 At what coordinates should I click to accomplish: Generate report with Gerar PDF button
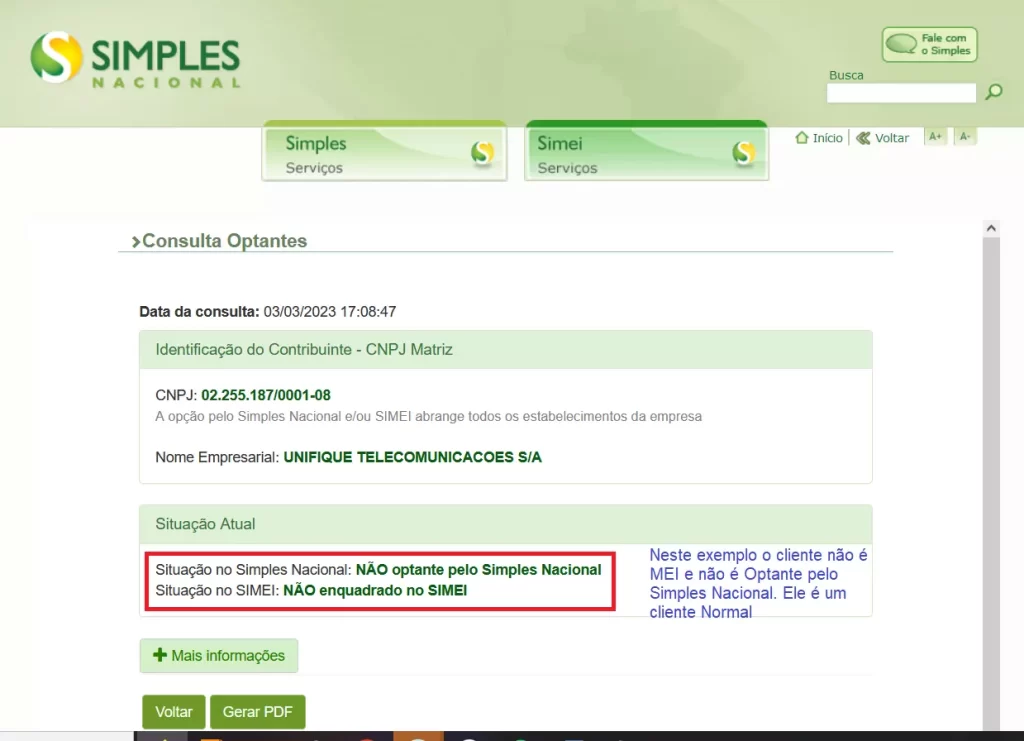point(257,712)
